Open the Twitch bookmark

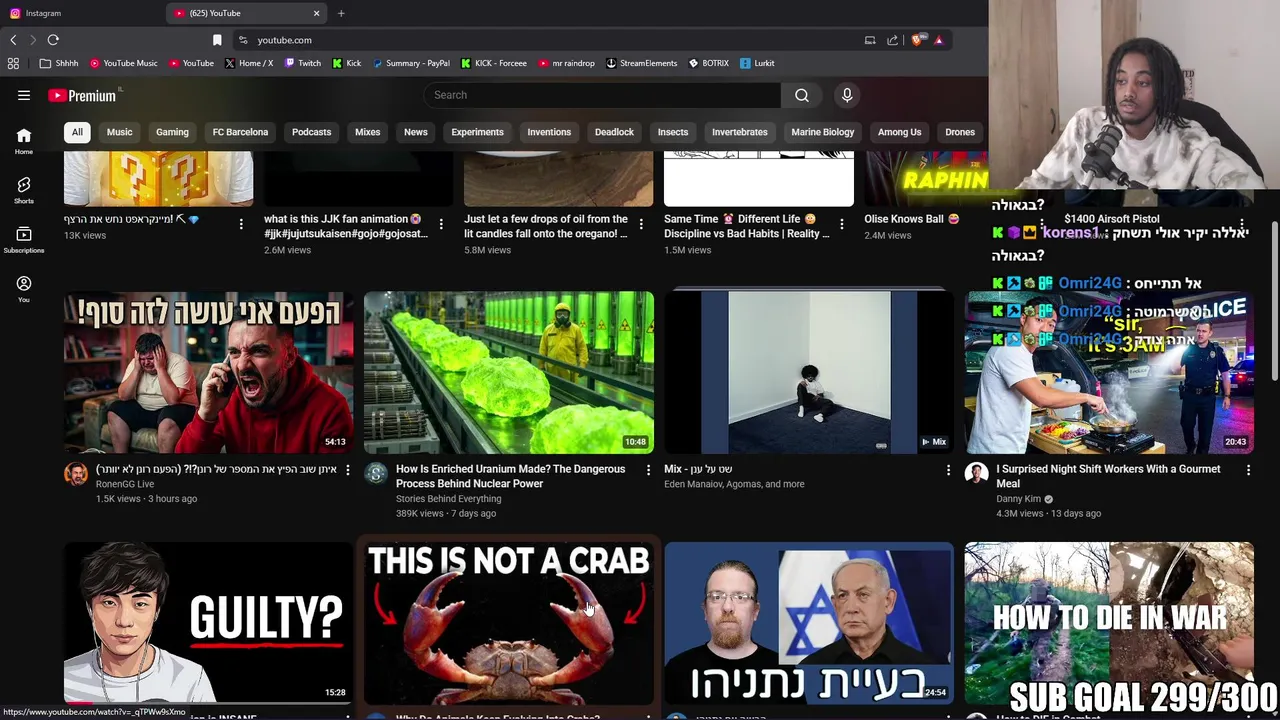coord(303,63)
